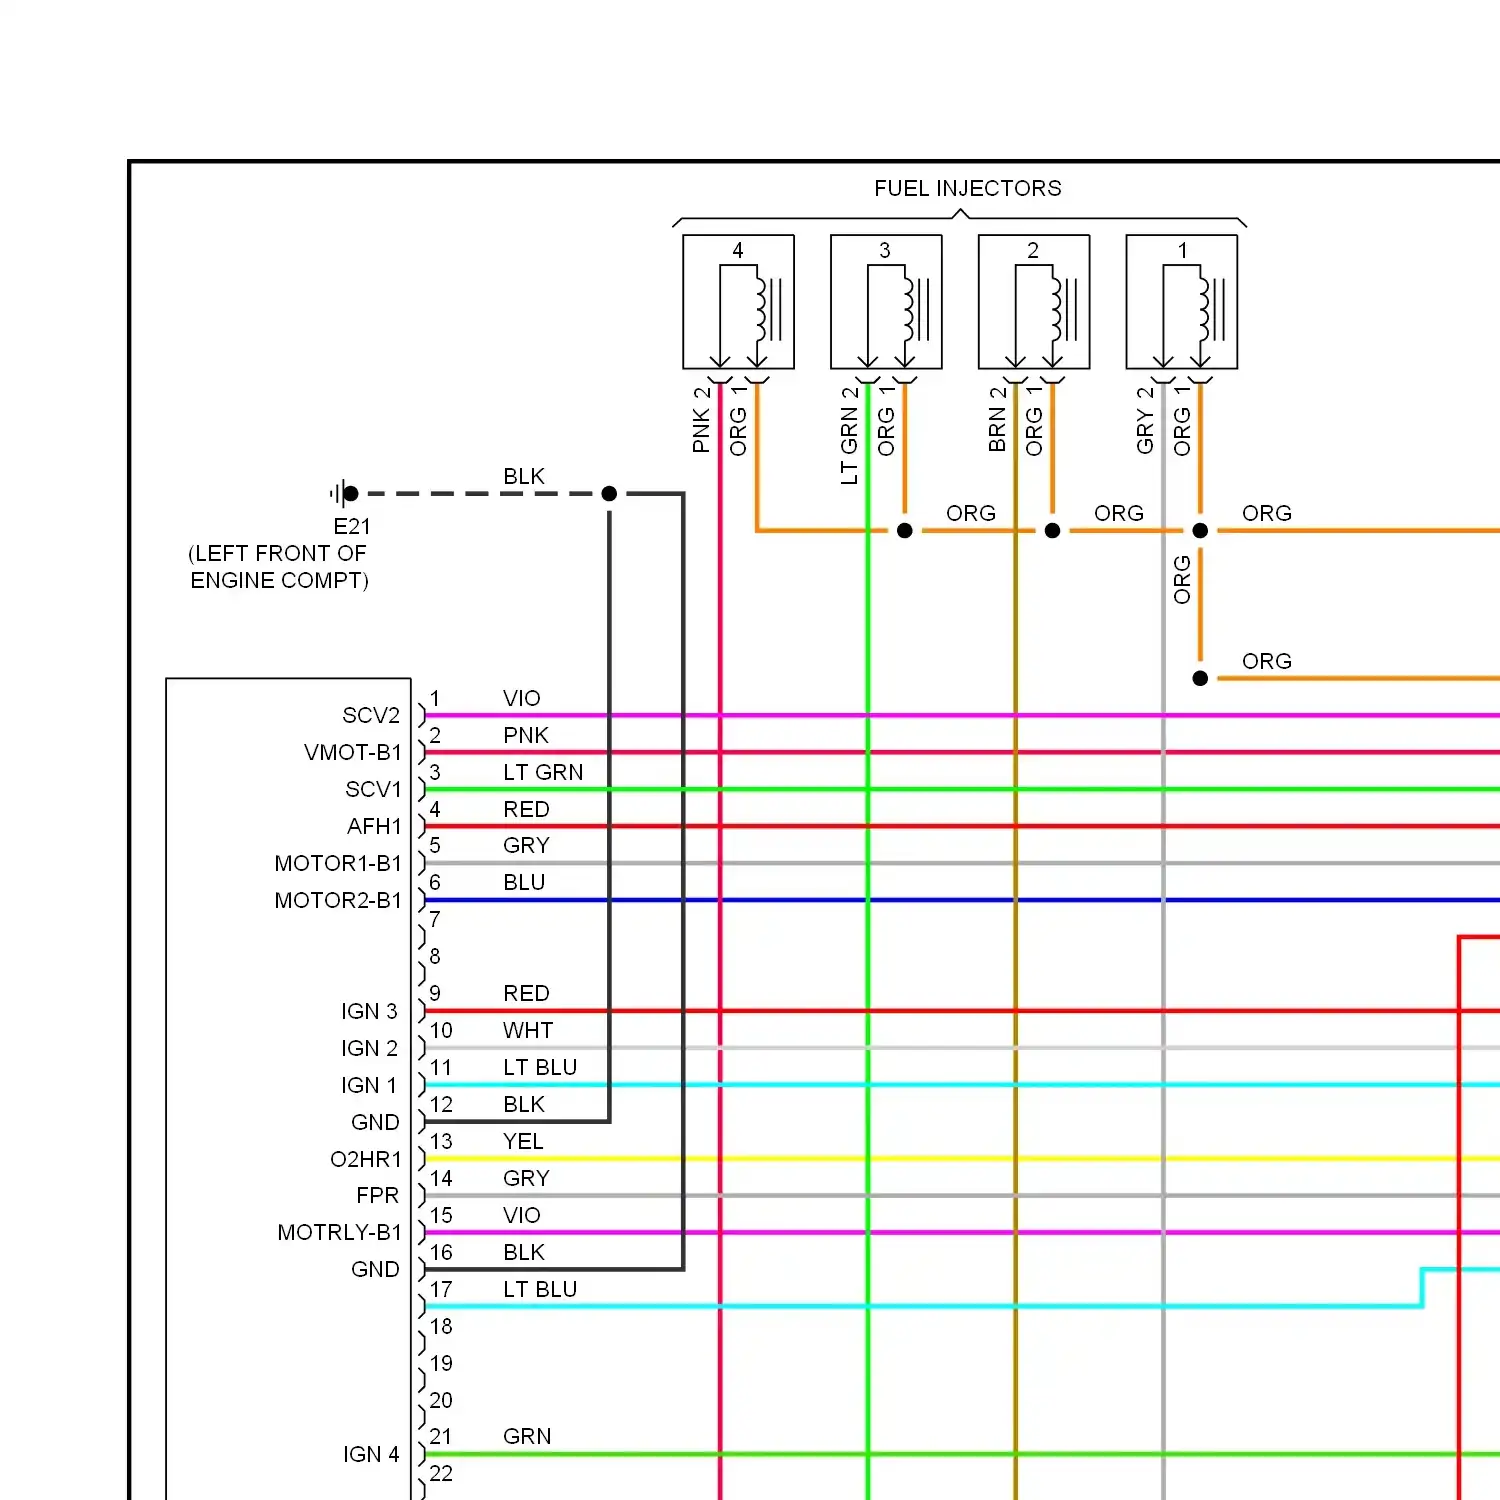Click the pin 18 connector number
This screenshot has width=1500, height=1500.
441,1326
